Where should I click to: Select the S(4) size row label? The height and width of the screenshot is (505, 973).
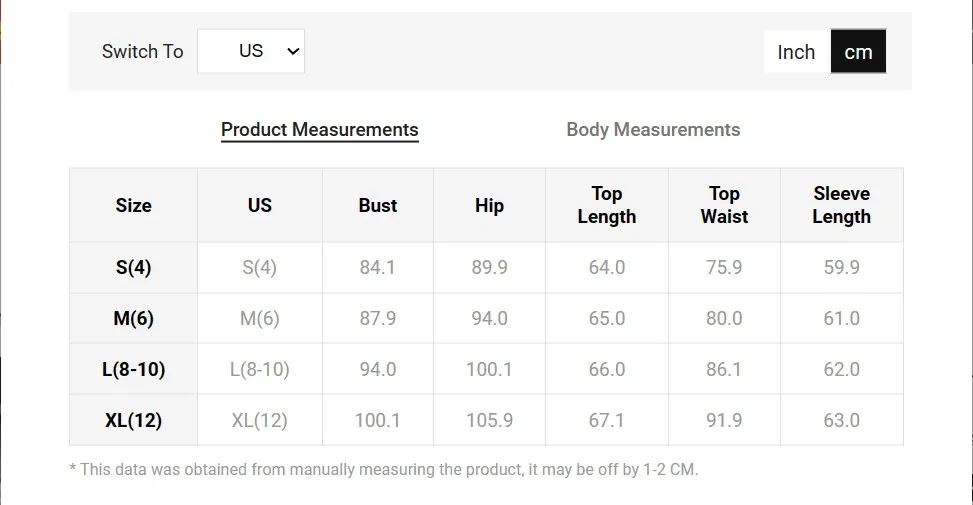(x=133, y=267)
